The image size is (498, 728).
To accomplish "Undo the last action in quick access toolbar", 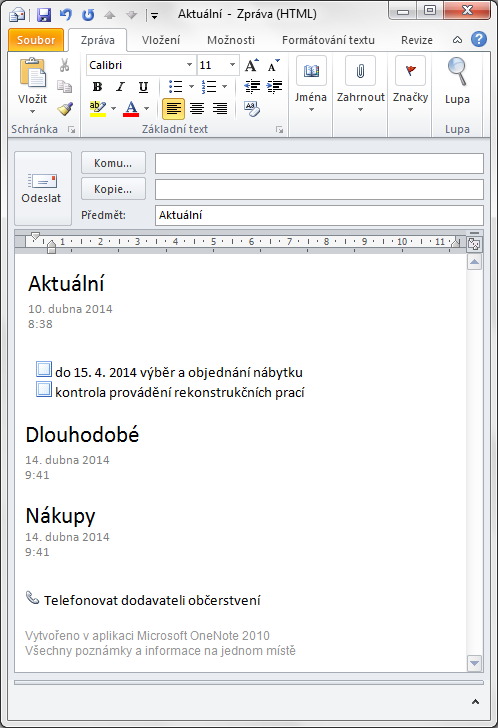I will (x=65, y=15).
